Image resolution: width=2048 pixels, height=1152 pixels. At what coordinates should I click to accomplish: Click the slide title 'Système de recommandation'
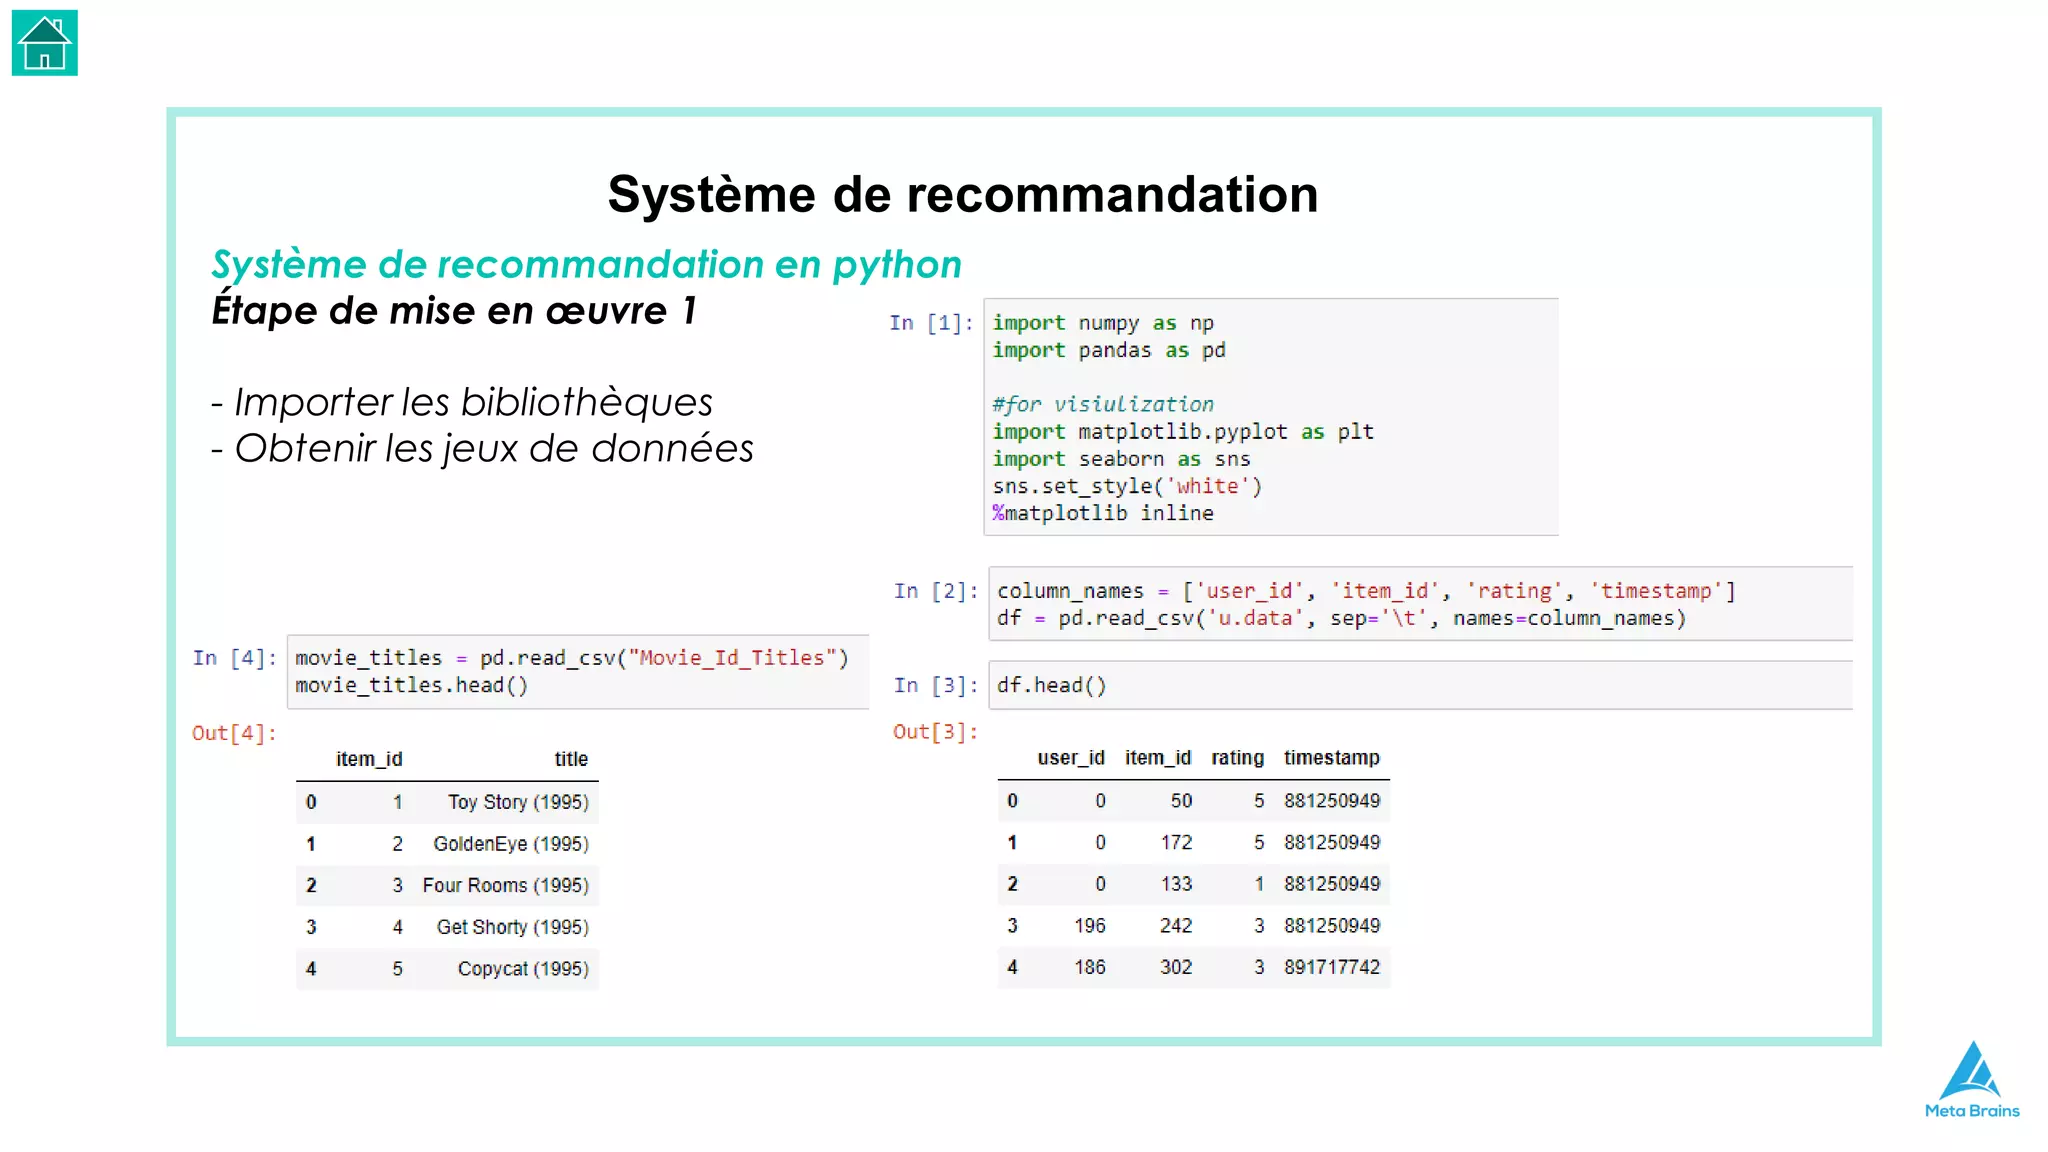point(963,194)
